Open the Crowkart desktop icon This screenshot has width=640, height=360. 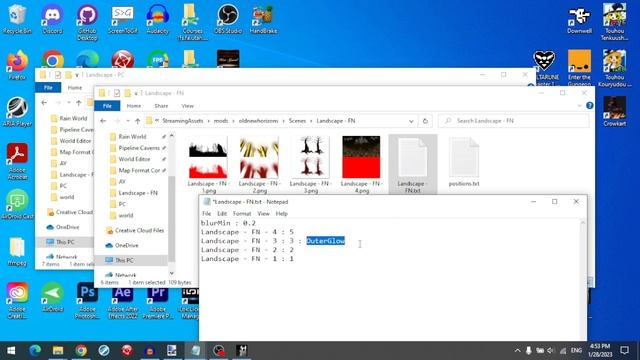(614, 112)
